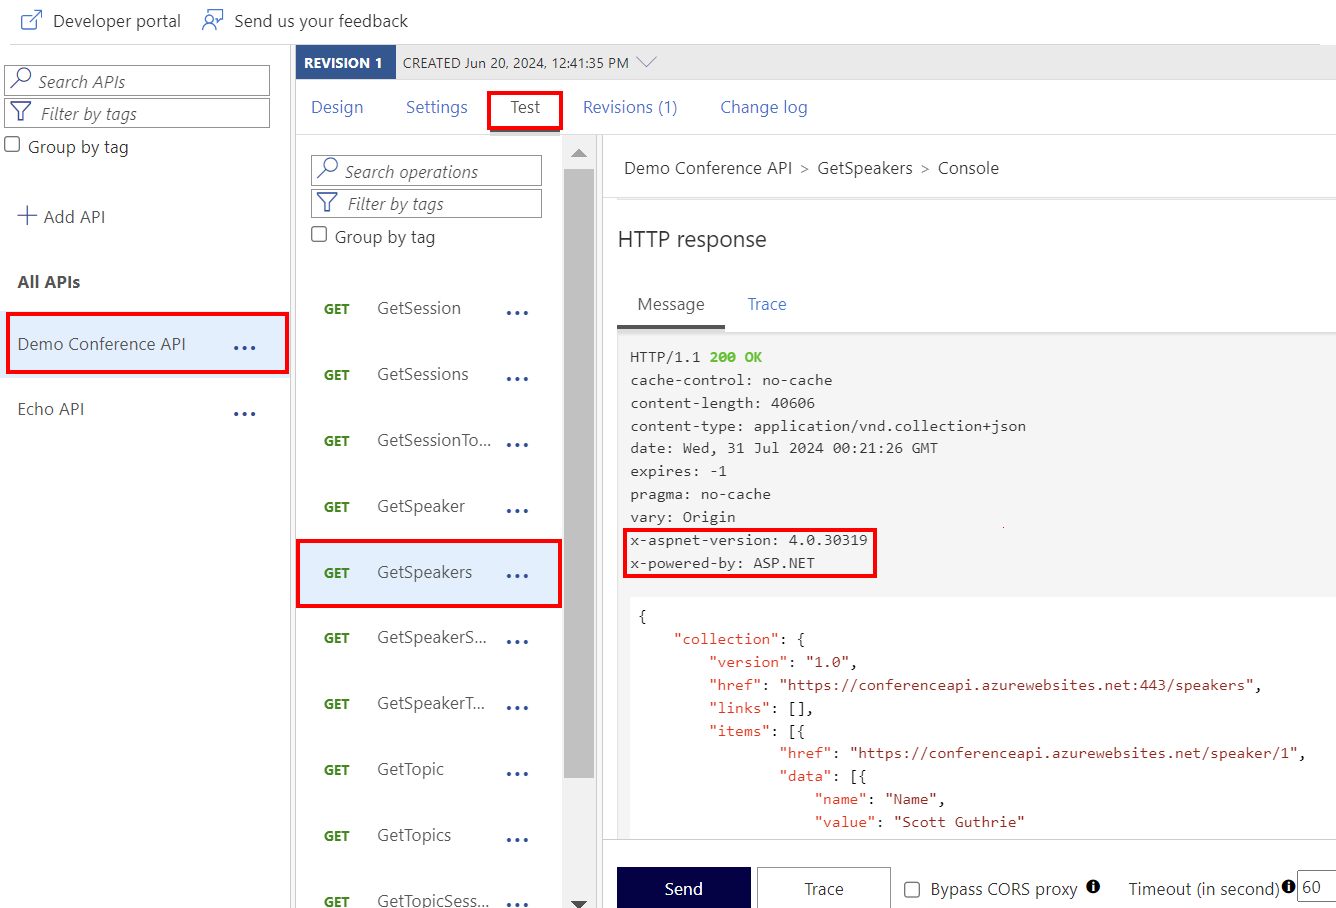Screen dimensions: 1336x908
Task: Click the operations list scroll up arrow
Action: tap(578, 153)
